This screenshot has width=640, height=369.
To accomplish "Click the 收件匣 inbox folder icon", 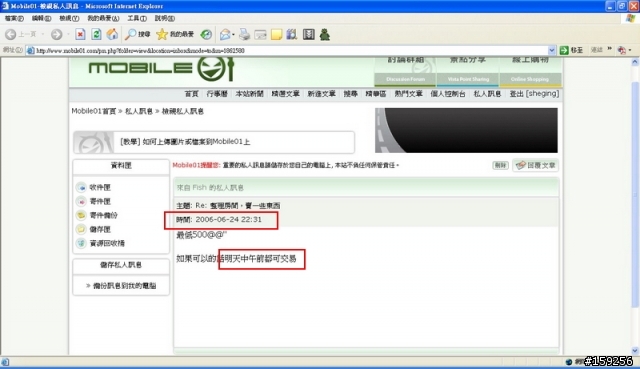I will (81, 187).
